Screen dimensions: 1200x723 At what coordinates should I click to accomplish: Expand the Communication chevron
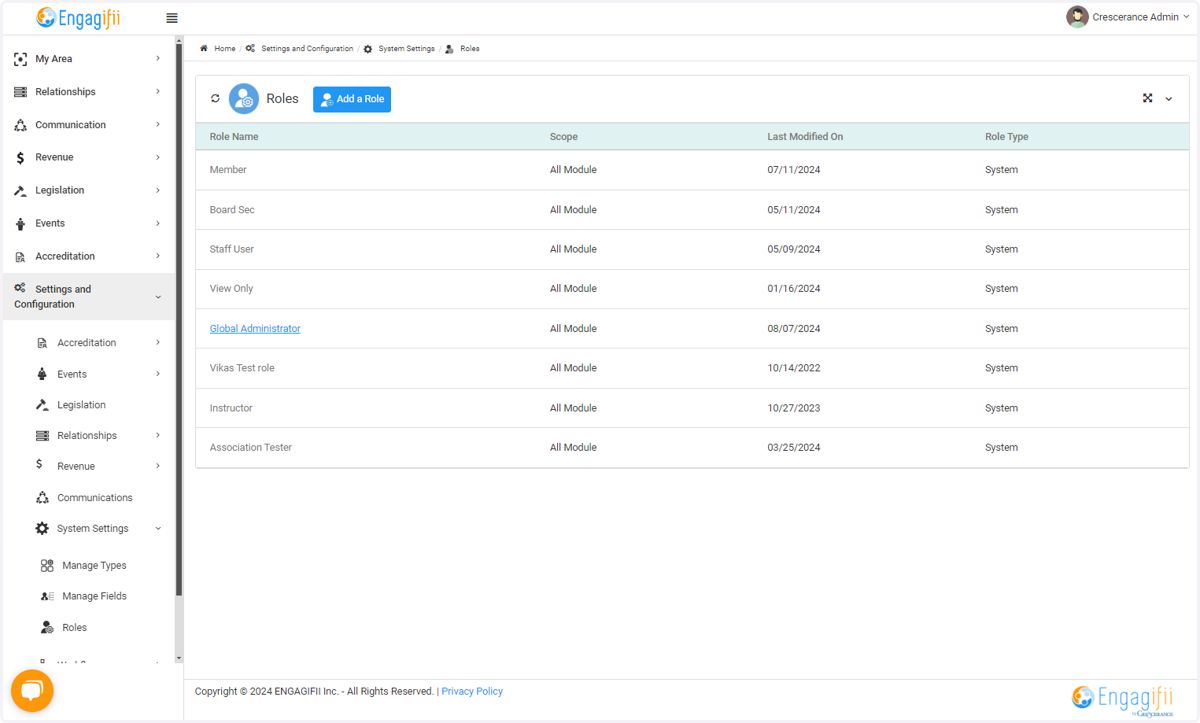pyautogui.click(x=158, y=125)
